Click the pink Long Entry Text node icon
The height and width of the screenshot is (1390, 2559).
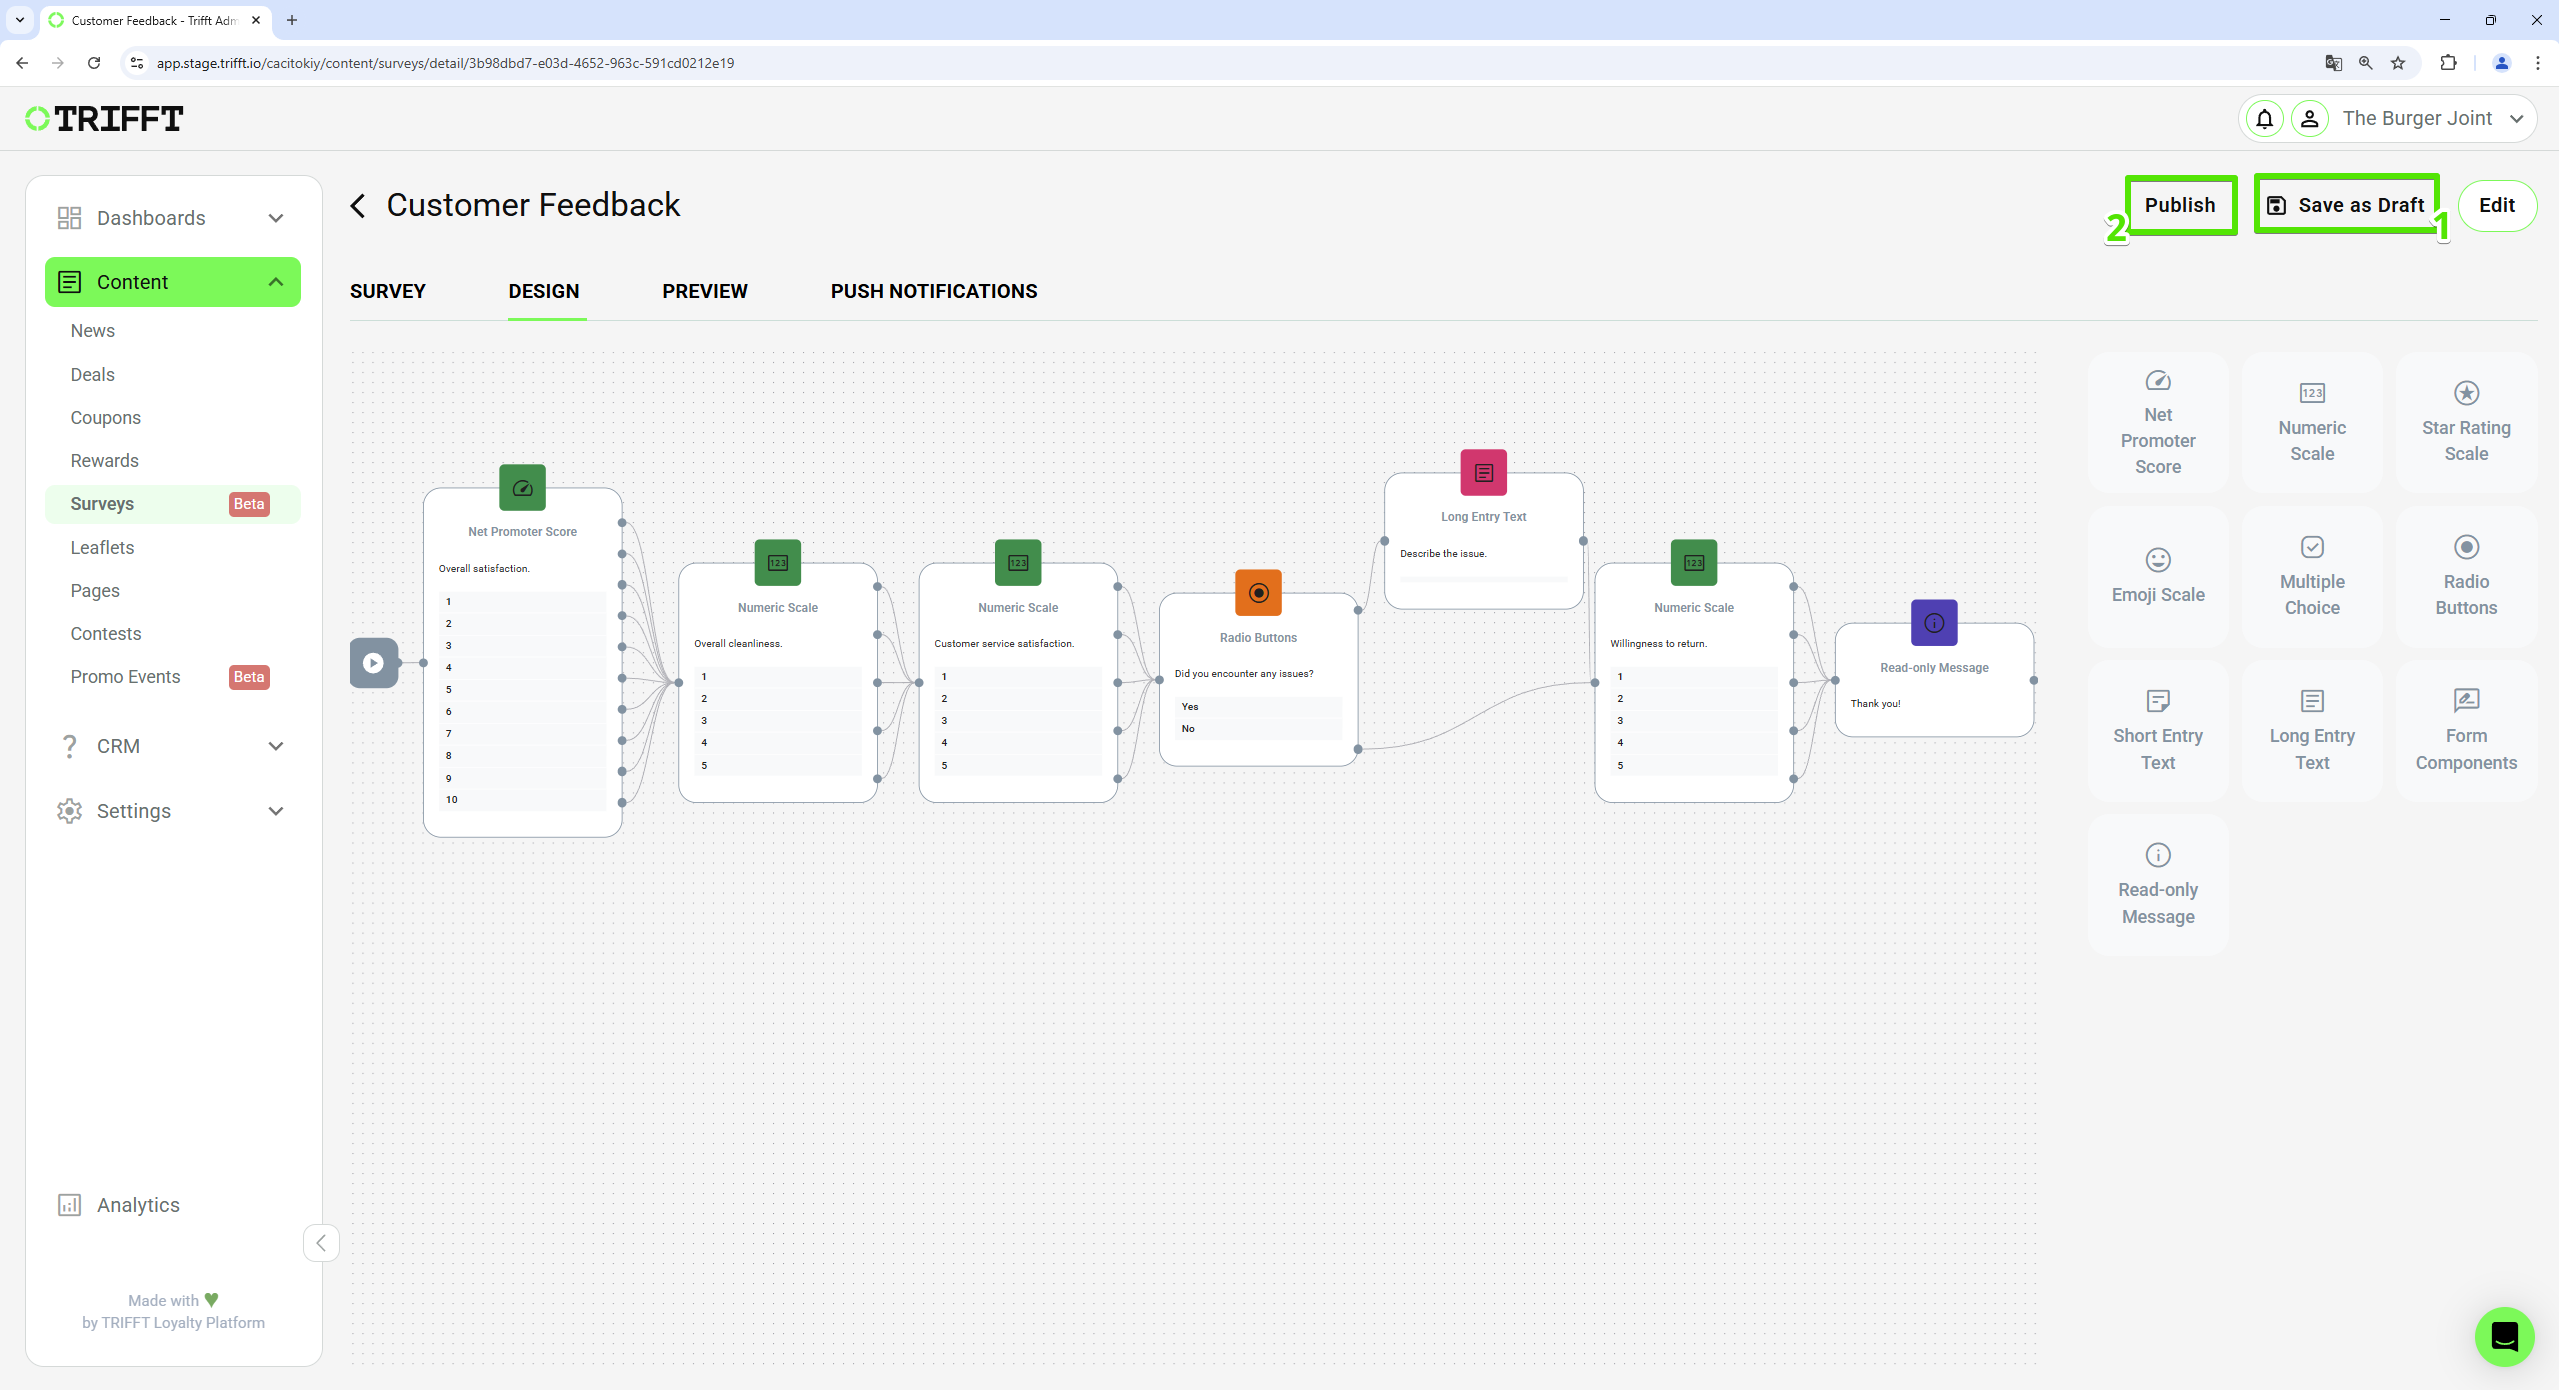1484,472
